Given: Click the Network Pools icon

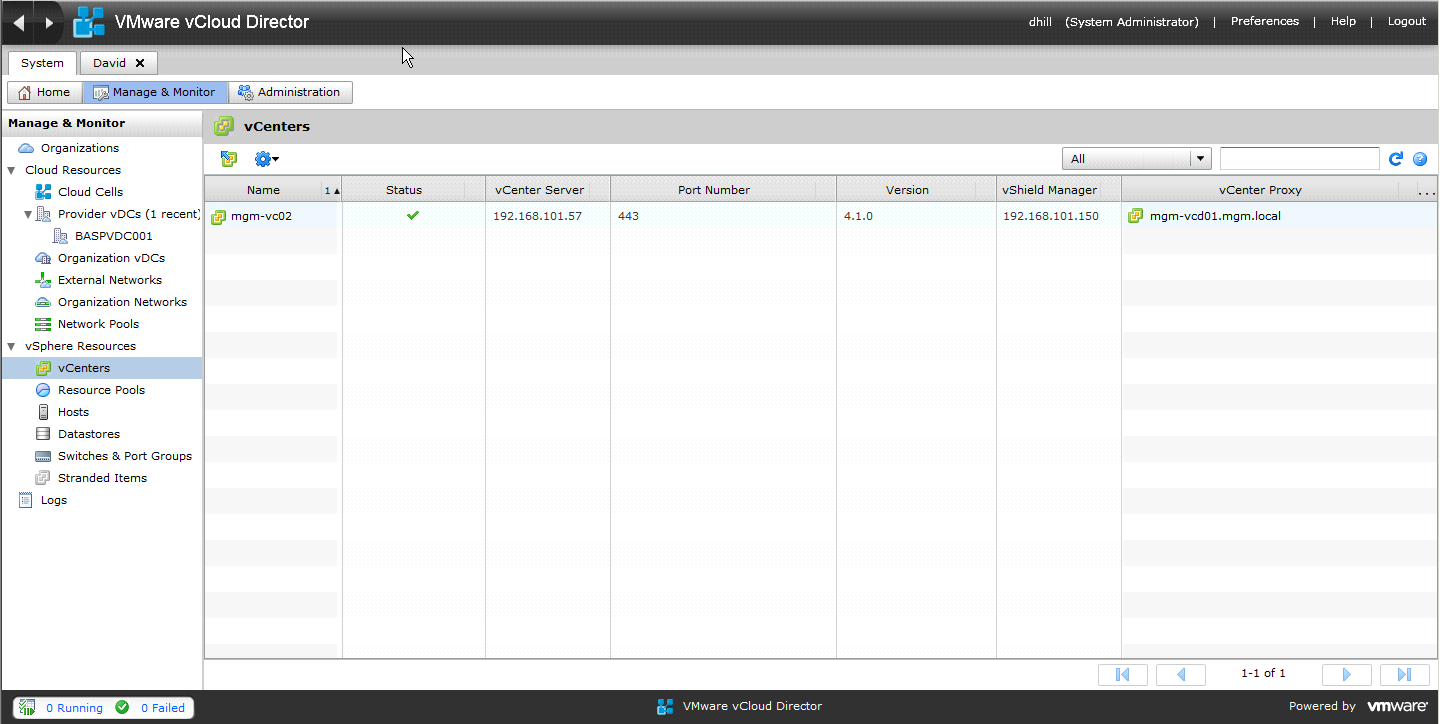Looking at the screenshot, I should coord(43,324).
